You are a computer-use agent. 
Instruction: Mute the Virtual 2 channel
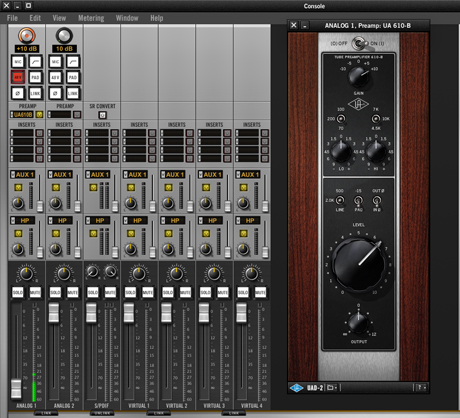coord(185,292)
